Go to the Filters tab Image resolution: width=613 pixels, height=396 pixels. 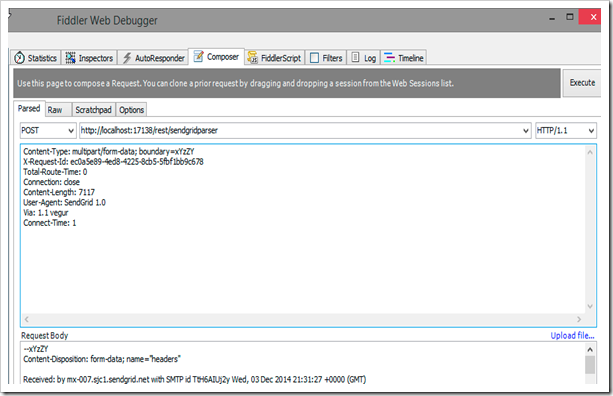[x=326, y=58]
